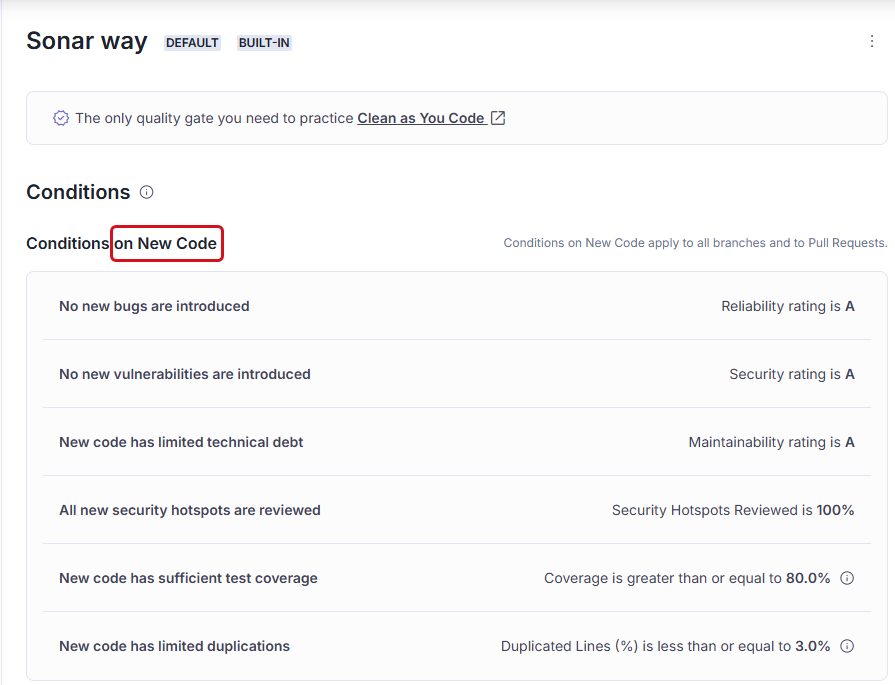Viewport: 895px width, 685px height.
Task: Click the info icon beside Duplicated Lines 3.0%
Action: click(x=847, y=646)
